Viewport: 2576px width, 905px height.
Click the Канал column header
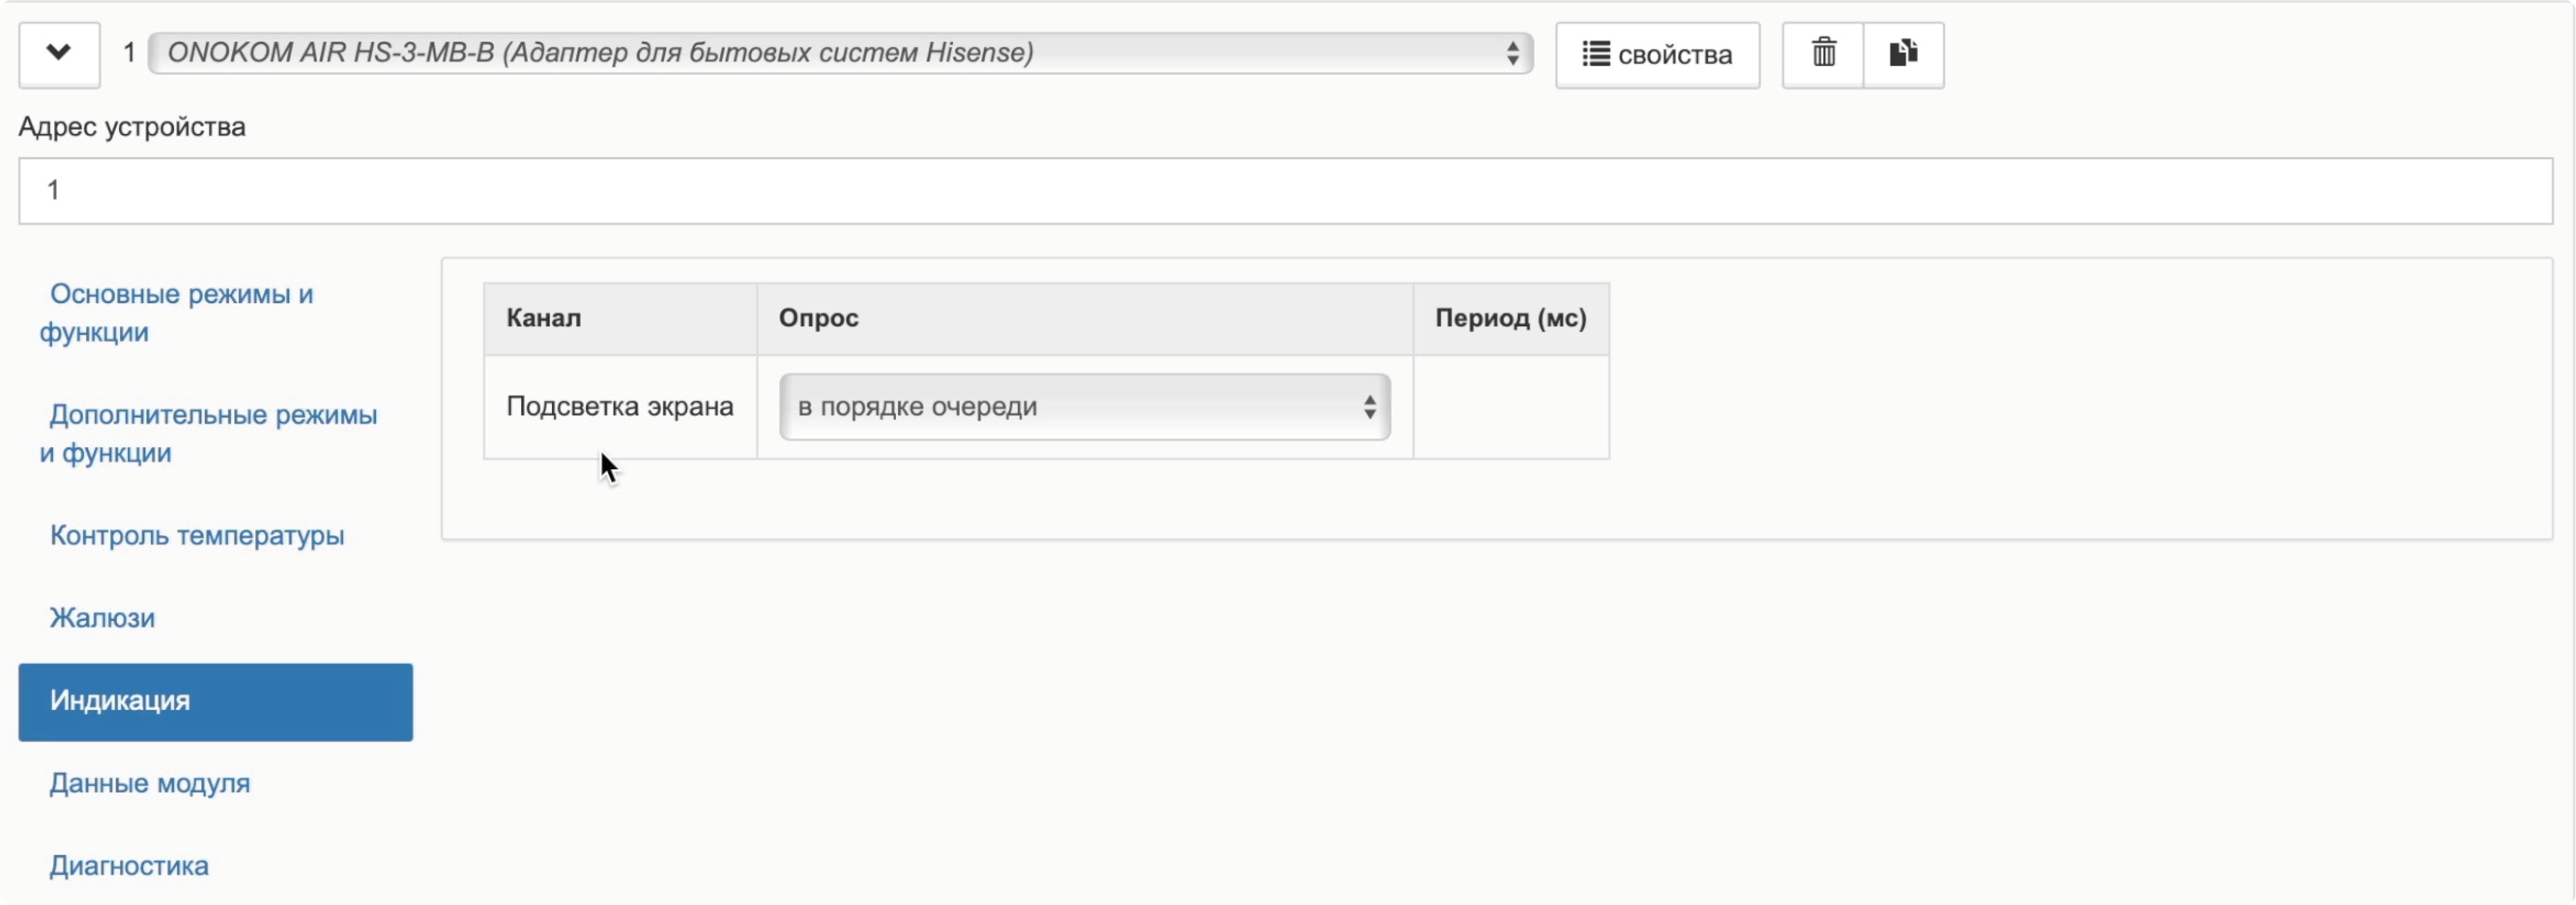(x=543, y=318)
